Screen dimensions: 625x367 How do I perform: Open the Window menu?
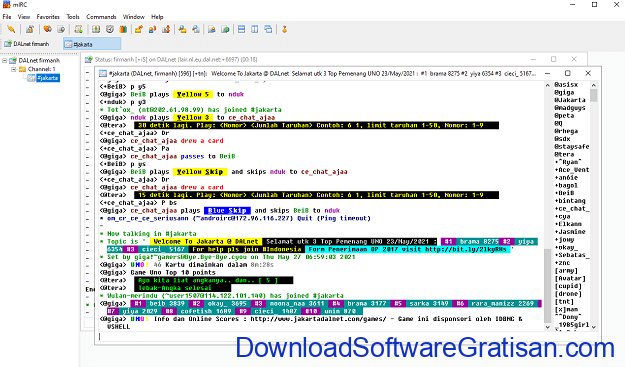pos(134,17)
